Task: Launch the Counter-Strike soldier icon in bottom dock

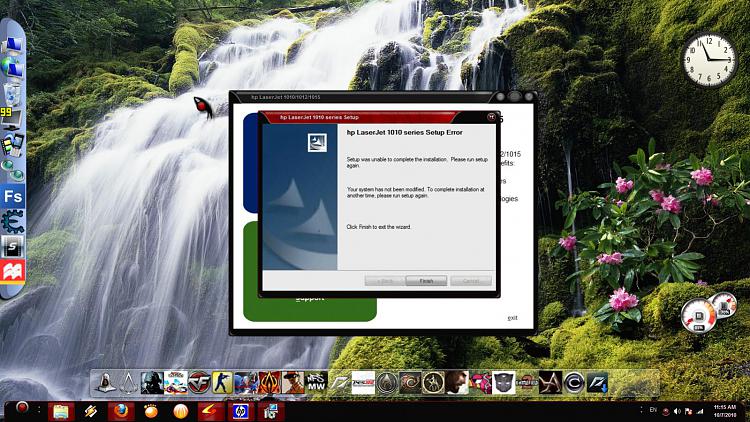Action: (222, 383)
